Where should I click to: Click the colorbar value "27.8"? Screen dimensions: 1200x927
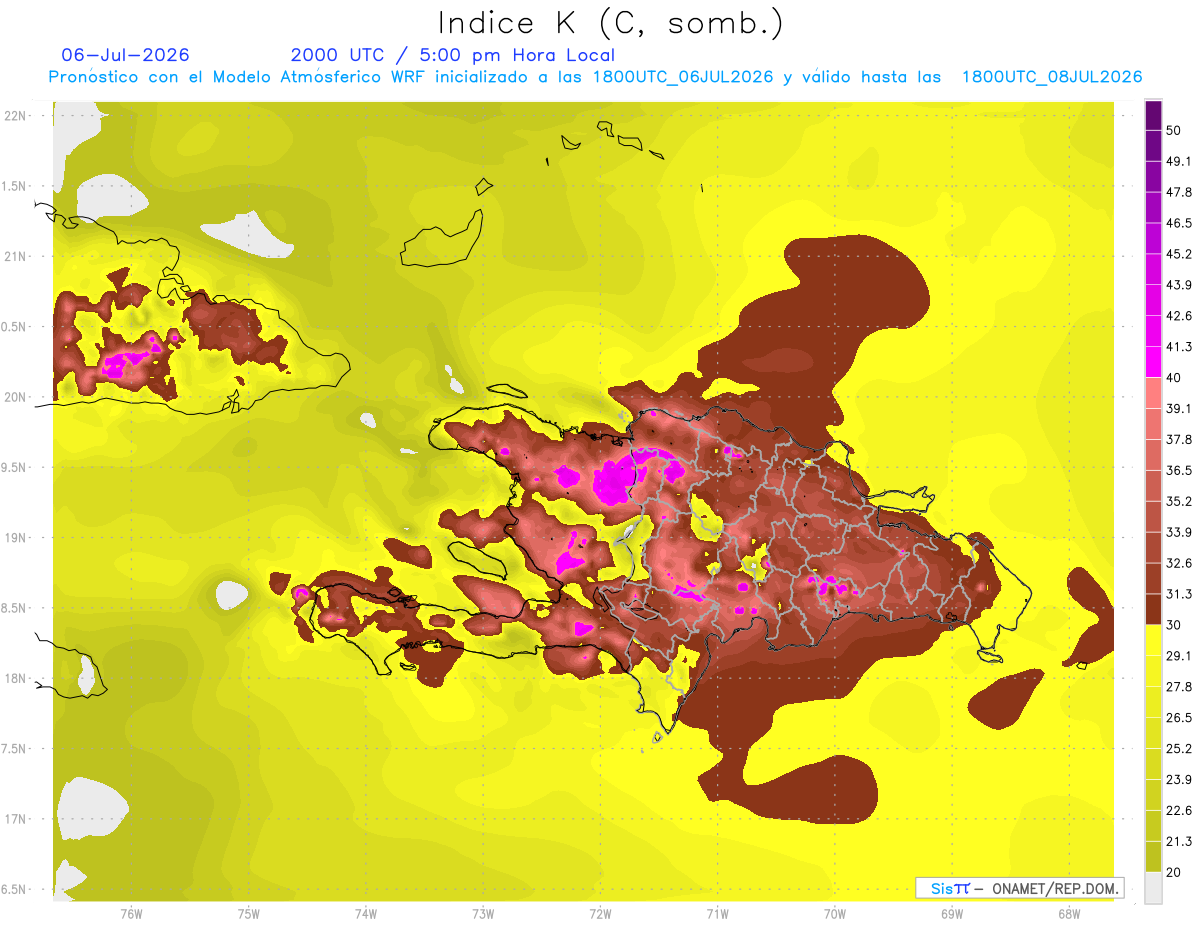click(1178, 687)
